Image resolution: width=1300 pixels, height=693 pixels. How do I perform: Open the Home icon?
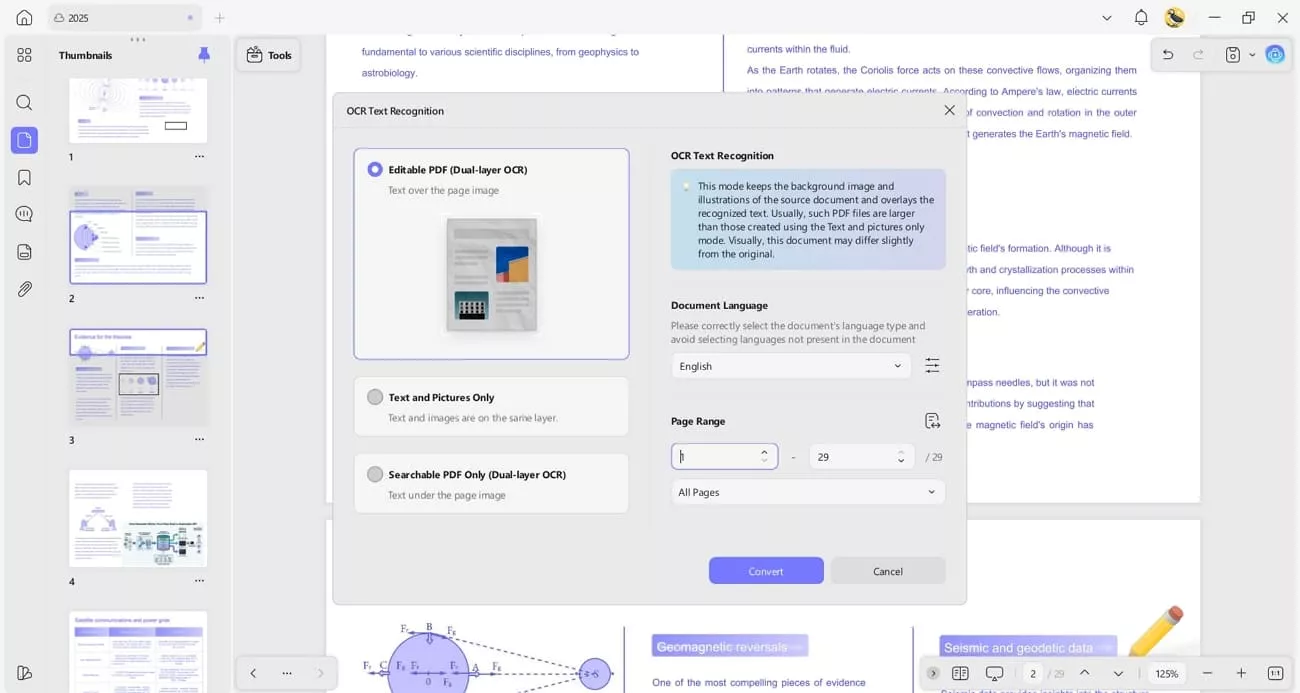click(24, 17)
